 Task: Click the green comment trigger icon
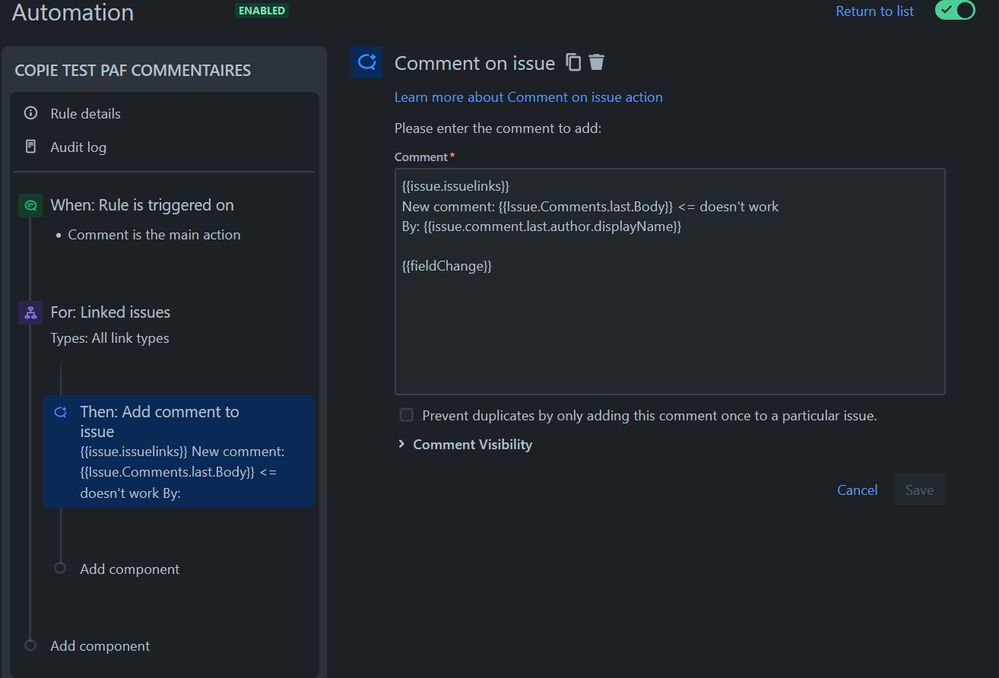[31, 205]
